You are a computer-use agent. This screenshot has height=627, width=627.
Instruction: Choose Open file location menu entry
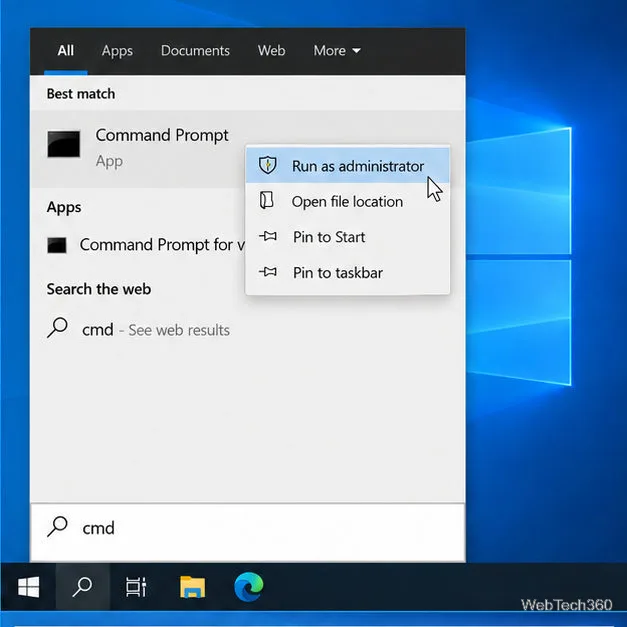[x=347, y=202]
